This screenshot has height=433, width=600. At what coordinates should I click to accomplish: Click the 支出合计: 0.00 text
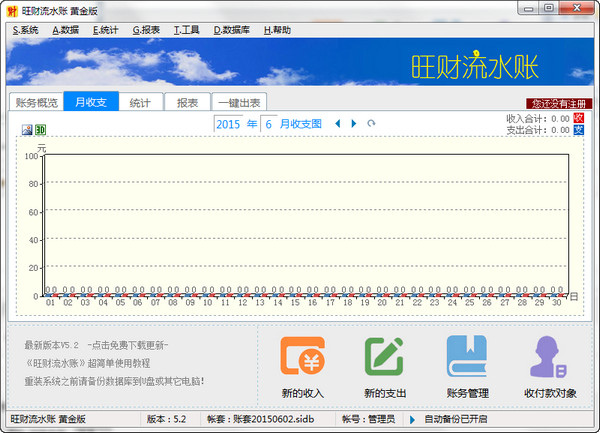coord(538,130)
